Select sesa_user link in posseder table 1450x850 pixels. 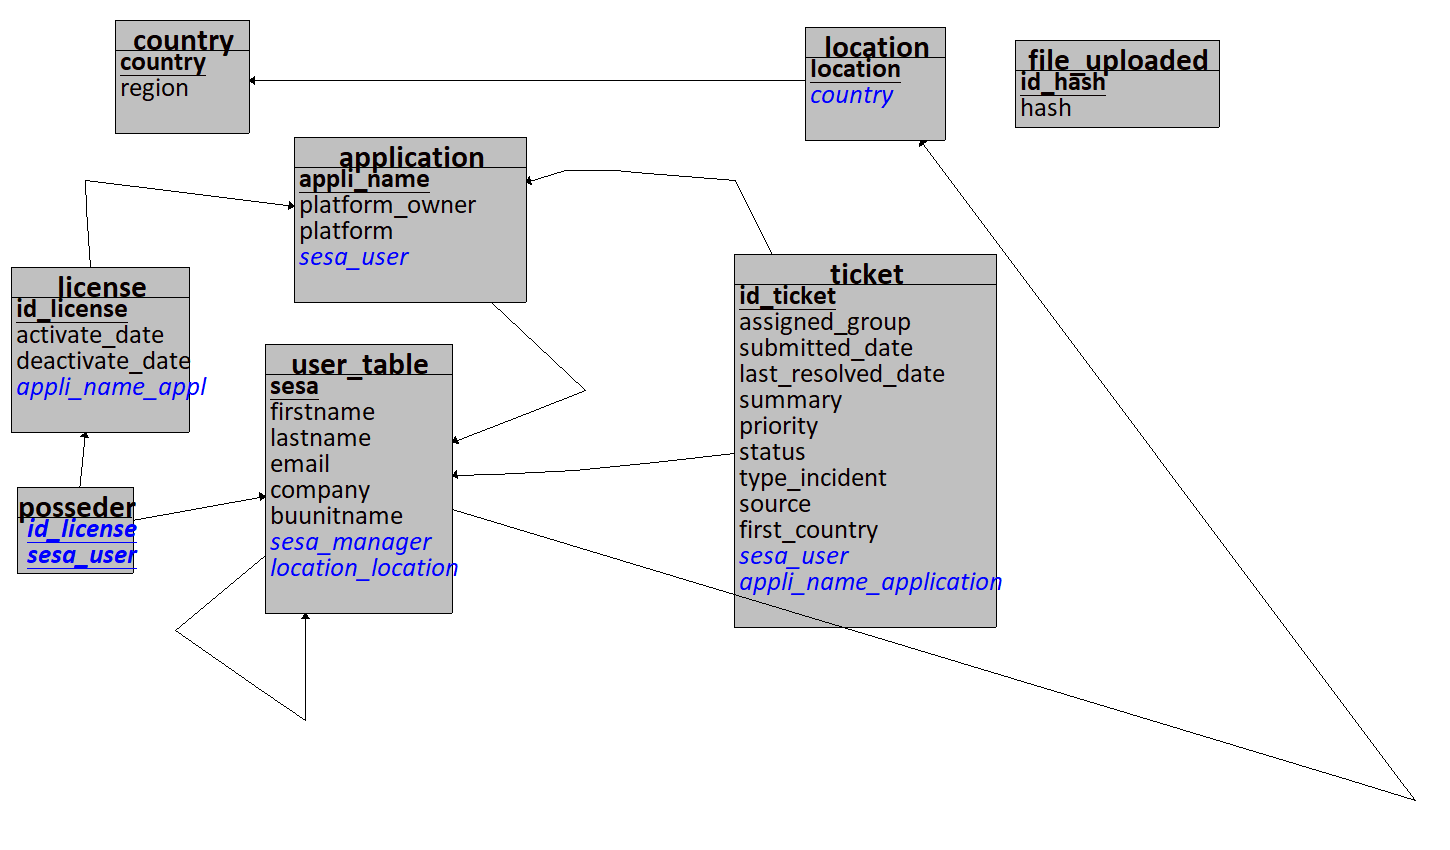[x=82, y=556]
